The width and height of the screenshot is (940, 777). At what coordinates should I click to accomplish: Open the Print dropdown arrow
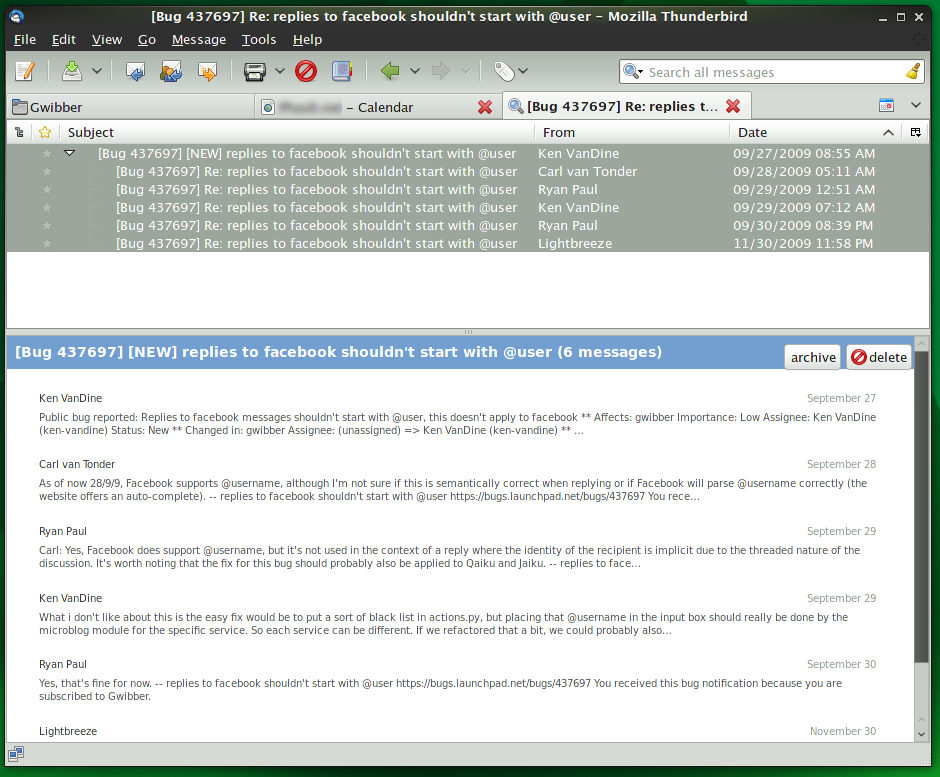tap(279, 71)
